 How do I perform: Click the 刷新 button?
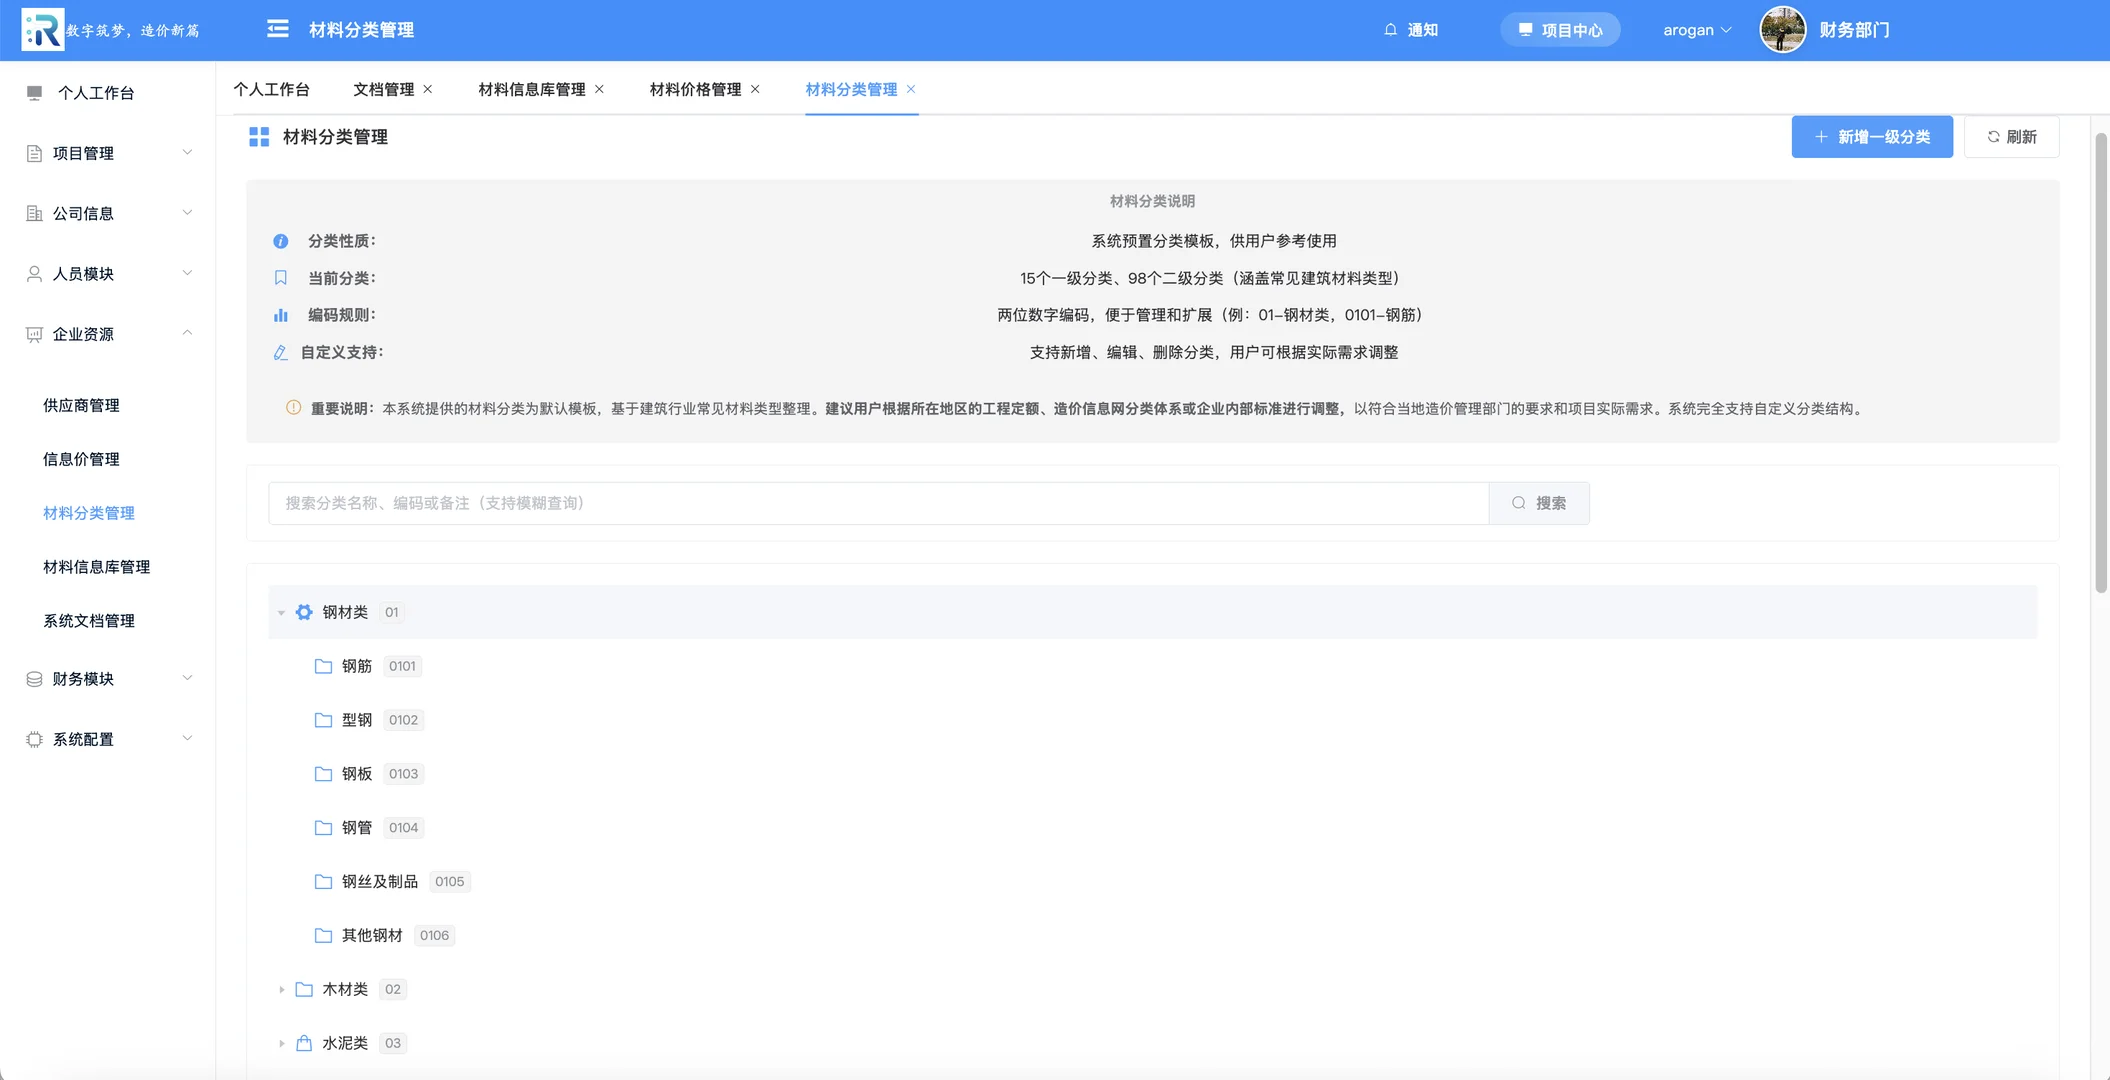(2011, 136)
